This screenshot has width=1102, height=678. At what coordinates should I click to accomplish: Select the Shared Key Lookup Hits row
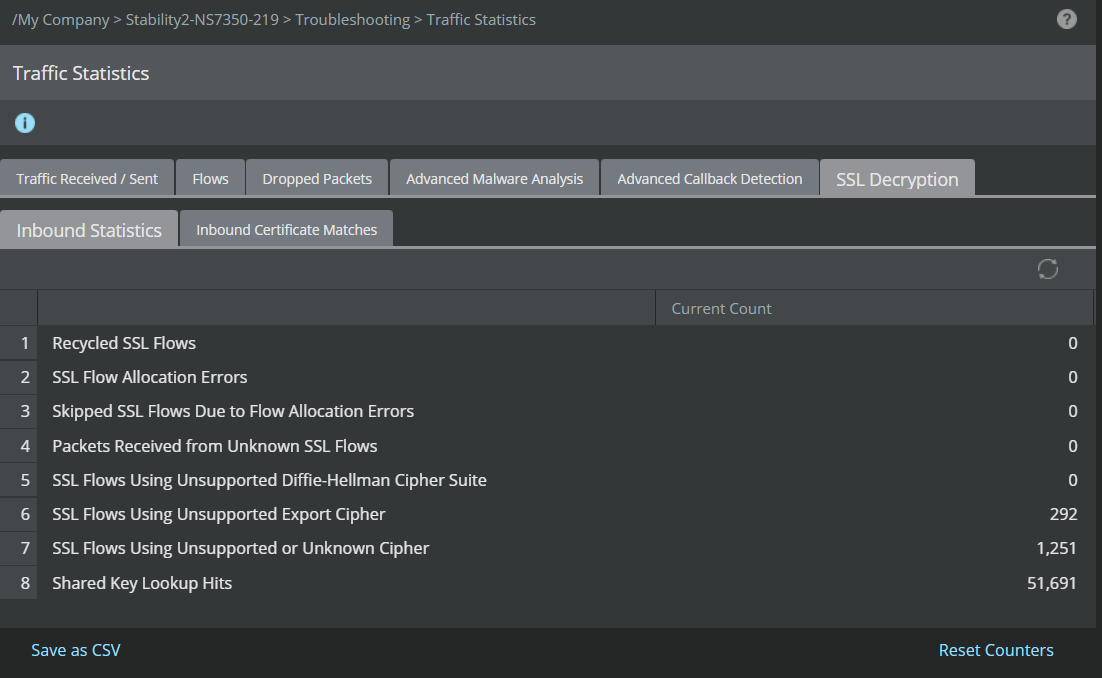(547, 582)
